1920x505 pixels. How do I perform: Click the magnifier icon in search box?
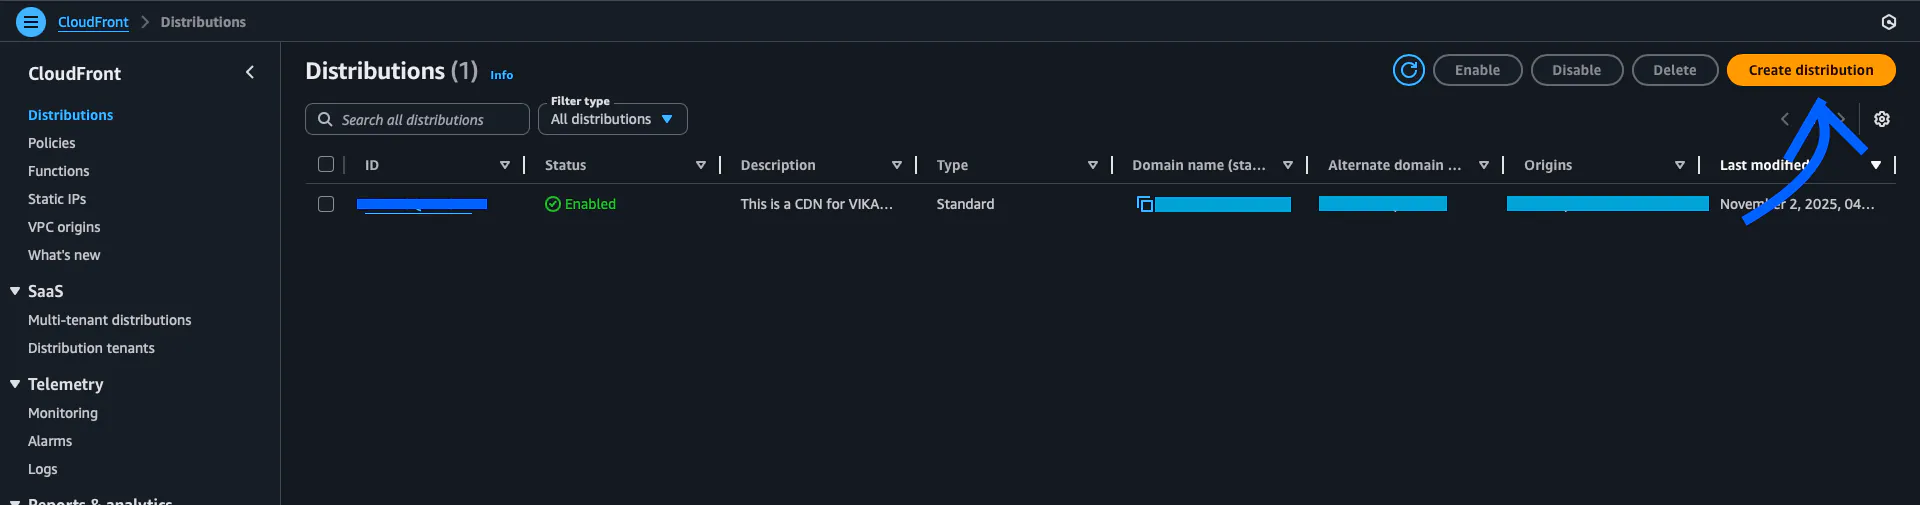(x=325, y=119)
